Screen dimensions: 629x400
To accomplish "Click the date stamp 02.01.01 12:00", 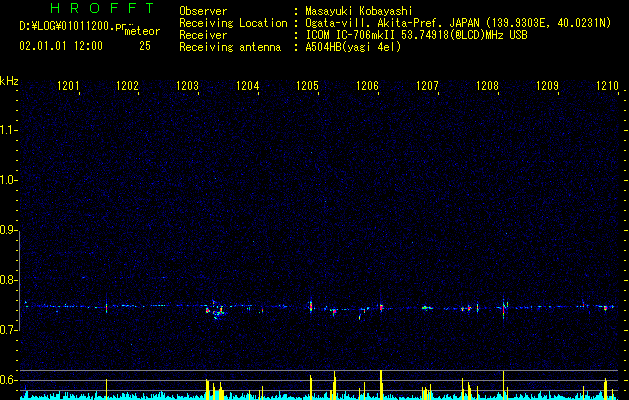I will 61,46.
